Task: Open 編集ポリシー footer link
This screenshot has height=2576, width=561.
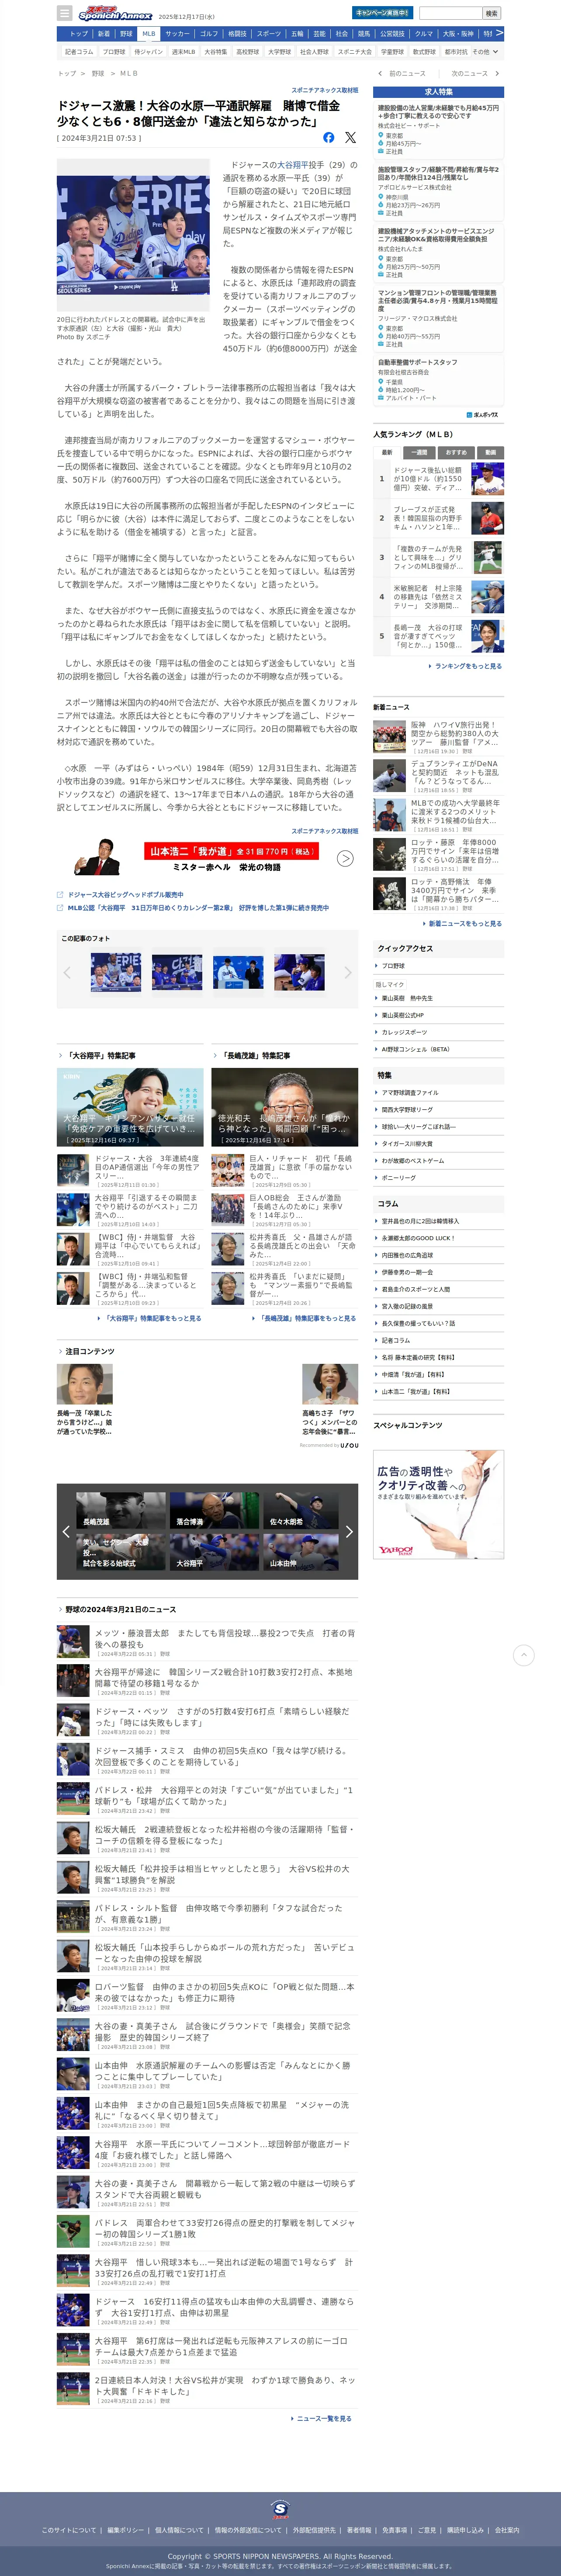Action: [x=125, y=2530]
